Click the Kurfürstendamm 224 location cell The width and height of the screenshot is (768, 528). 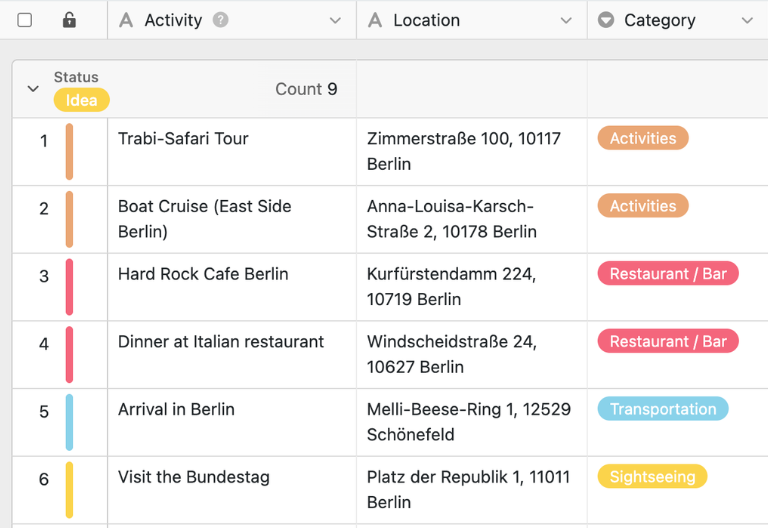click(x=472, y=287)
